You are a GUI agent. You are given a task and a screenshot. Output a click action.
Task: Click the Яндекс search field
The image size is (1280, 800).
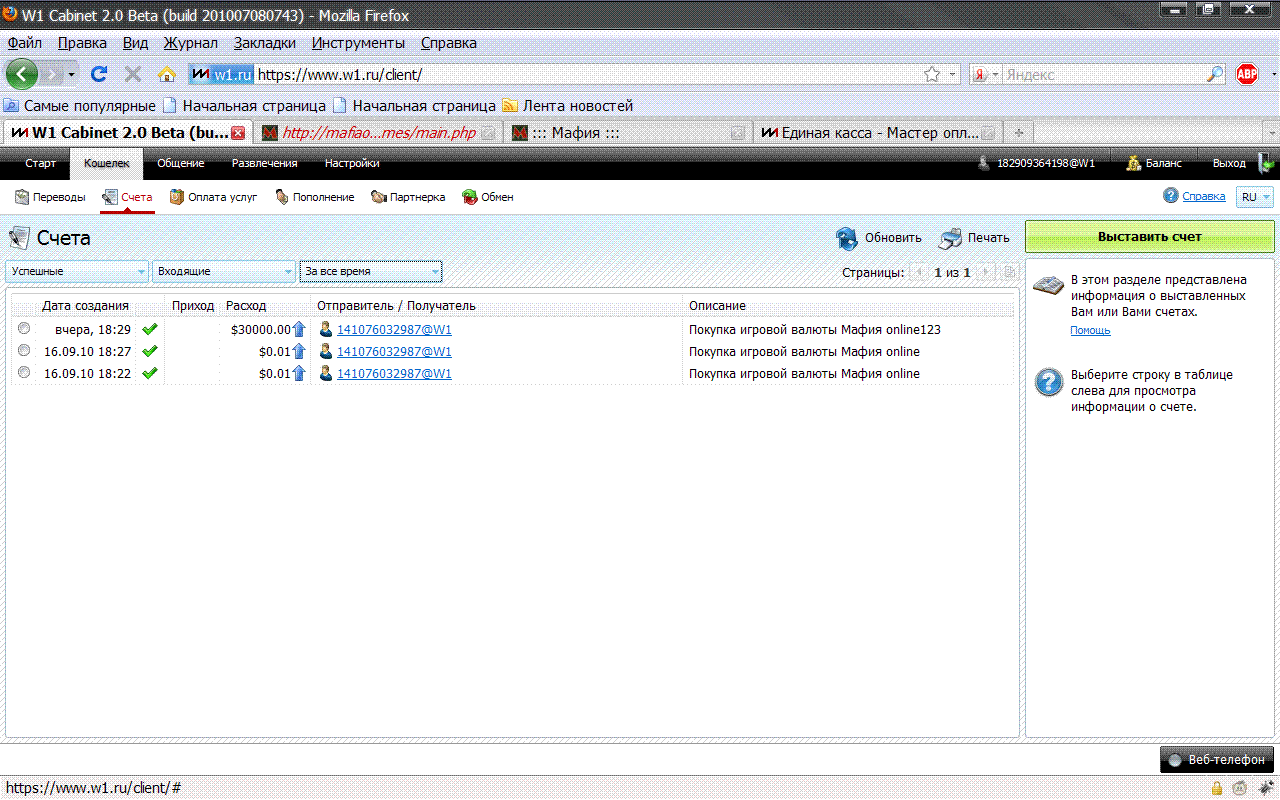(1103, 74)
